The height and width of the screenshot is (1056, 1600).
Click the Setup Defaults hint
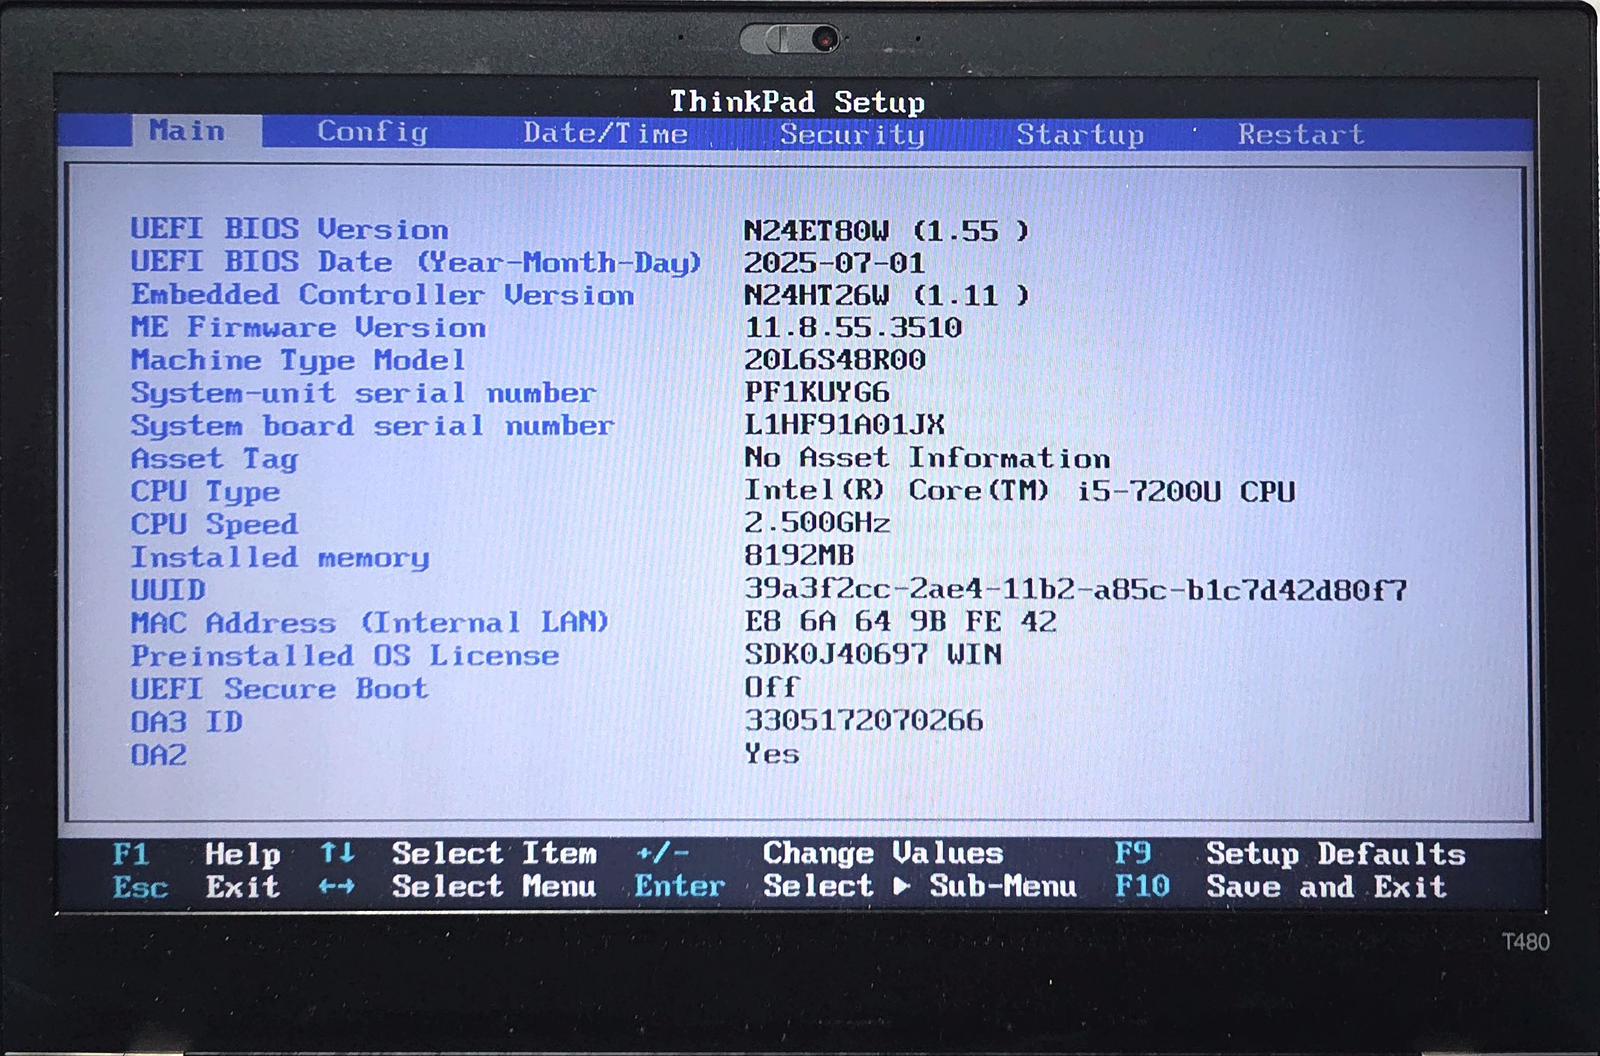1336,854
